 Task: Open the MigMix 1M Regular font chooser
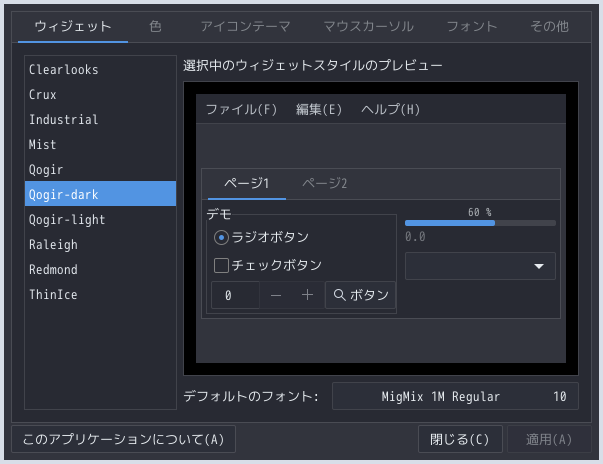pyautogui.click(x=455, y=396)
